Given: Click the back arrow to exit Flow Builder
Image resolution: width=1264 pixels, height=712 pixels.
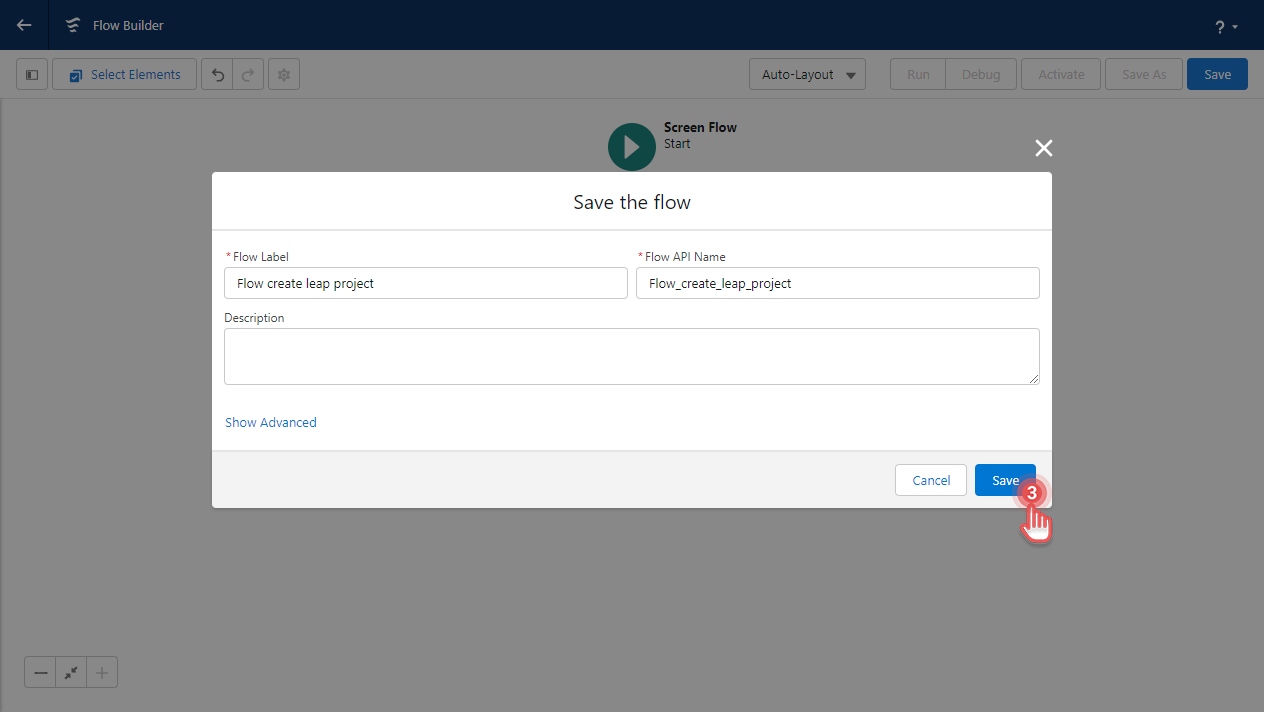Looking at the screenshot, I should click(22, 25).
